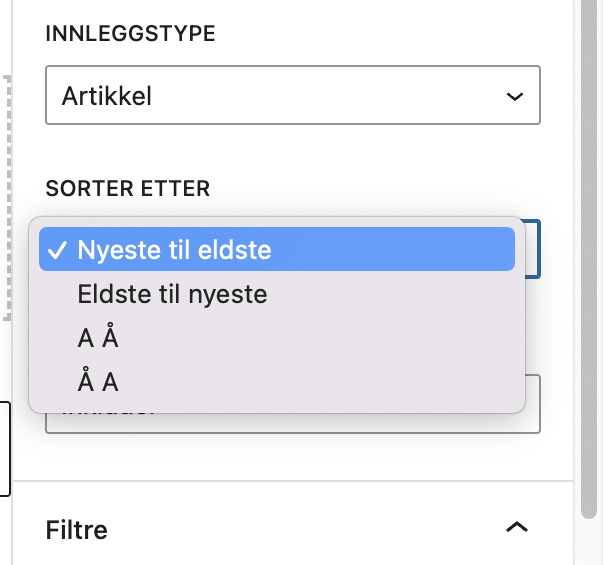Viewport: 603px width, 565px height.
Task: Click the Artikkel text inside the select
Action: (x=106, y=96)
